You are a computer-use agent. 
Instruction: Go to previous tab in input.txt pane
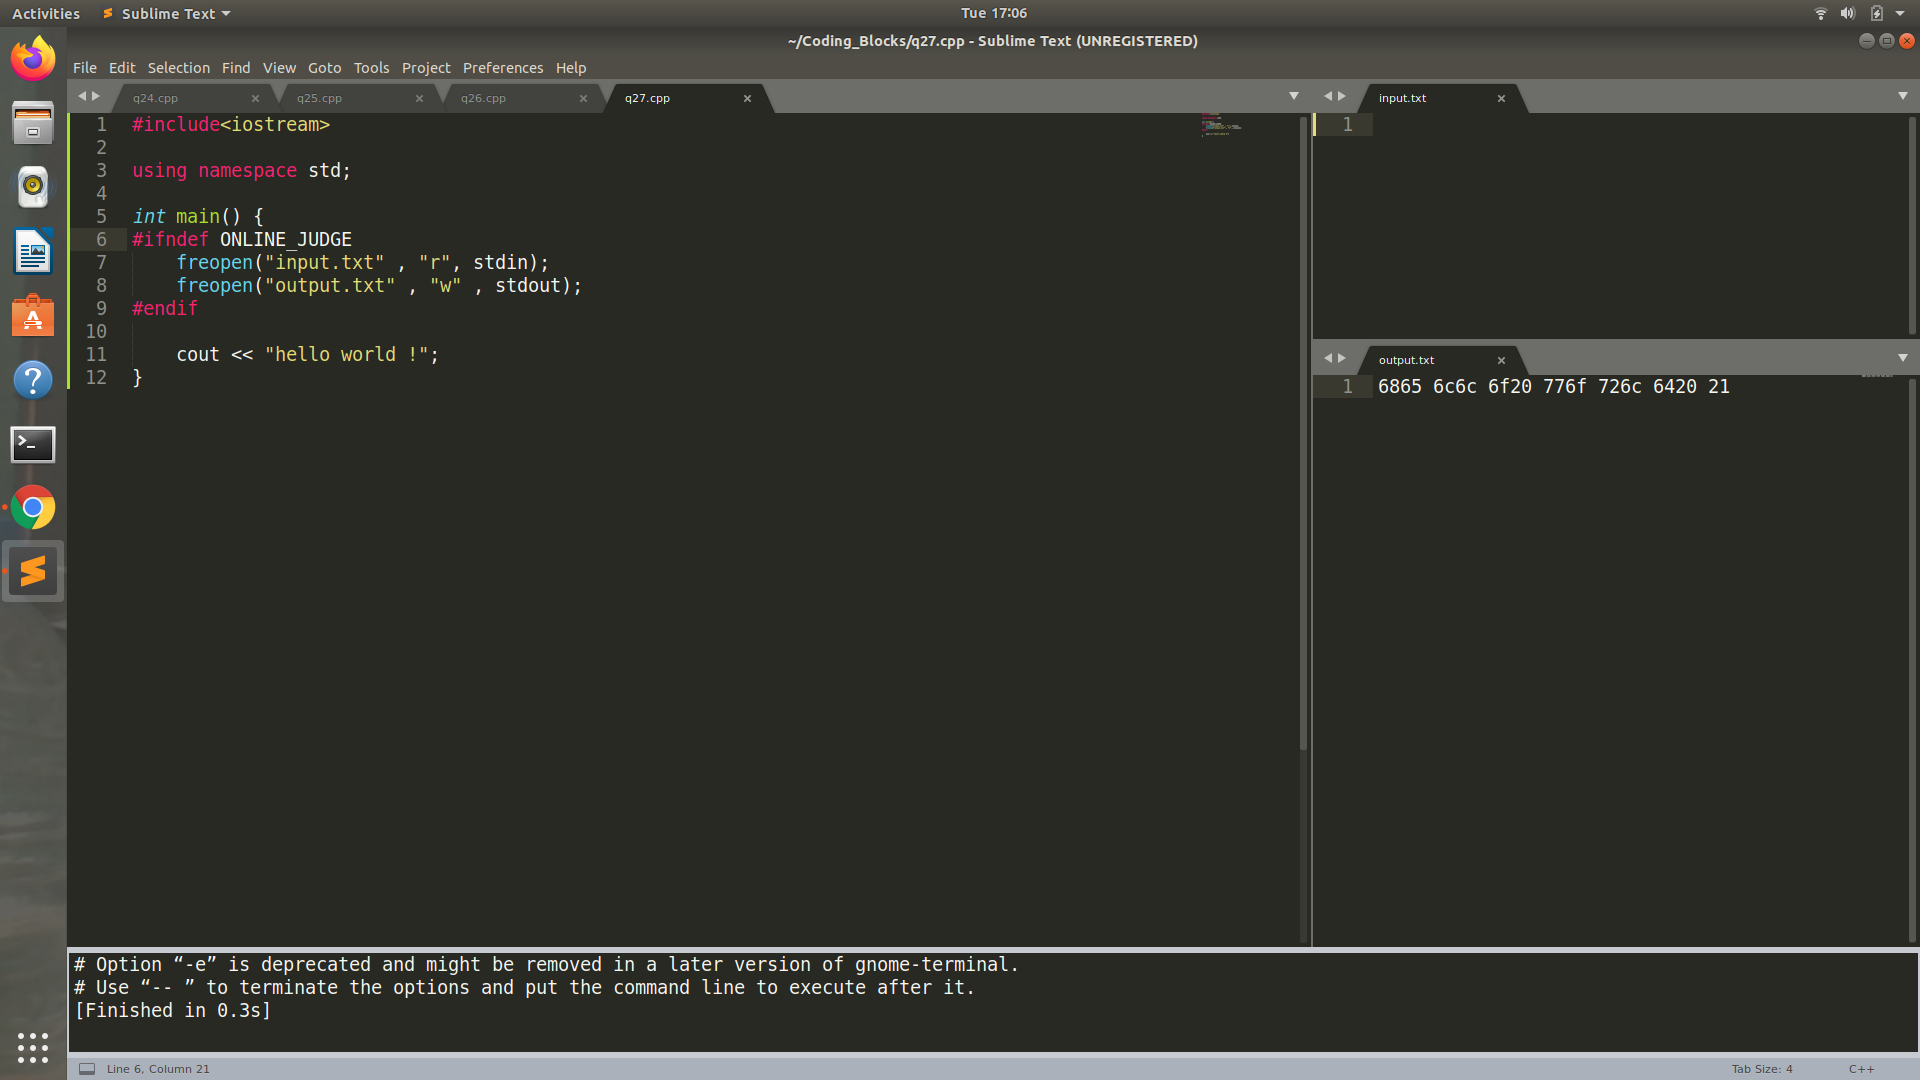[x=1328, y=96]
